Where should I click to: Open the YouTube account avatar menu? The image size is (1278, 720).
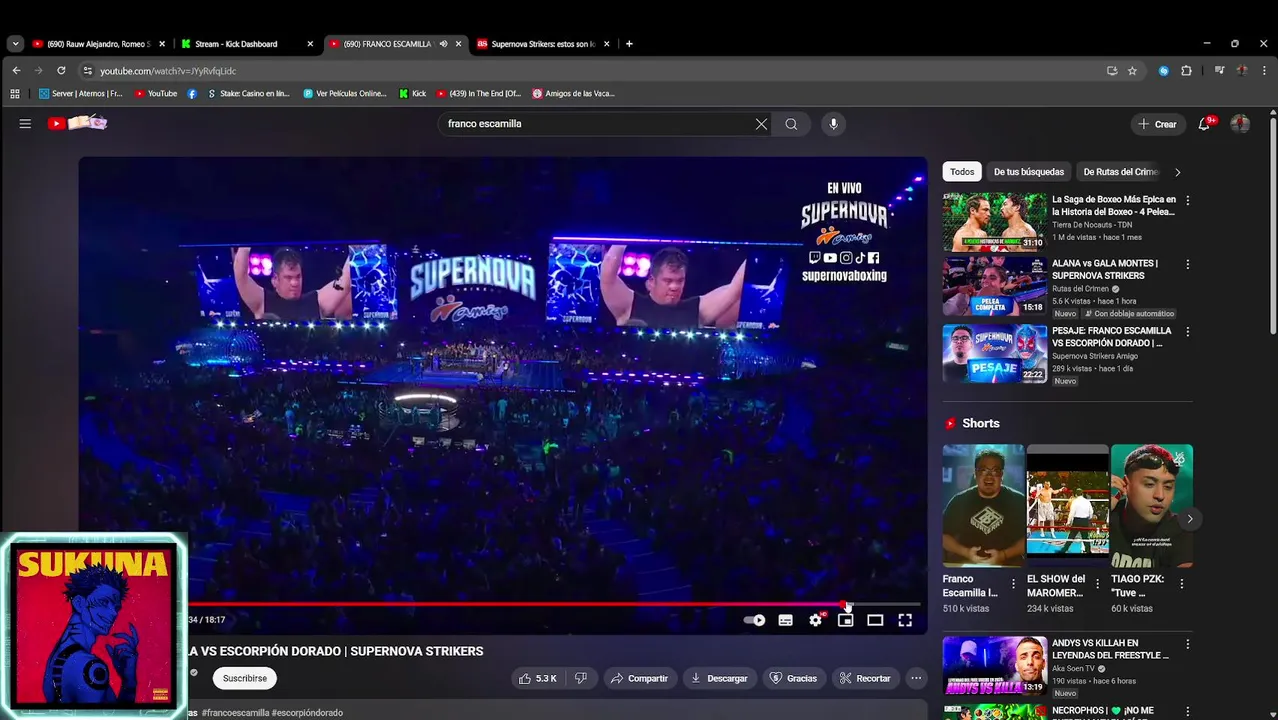(x=1240, y=124)
